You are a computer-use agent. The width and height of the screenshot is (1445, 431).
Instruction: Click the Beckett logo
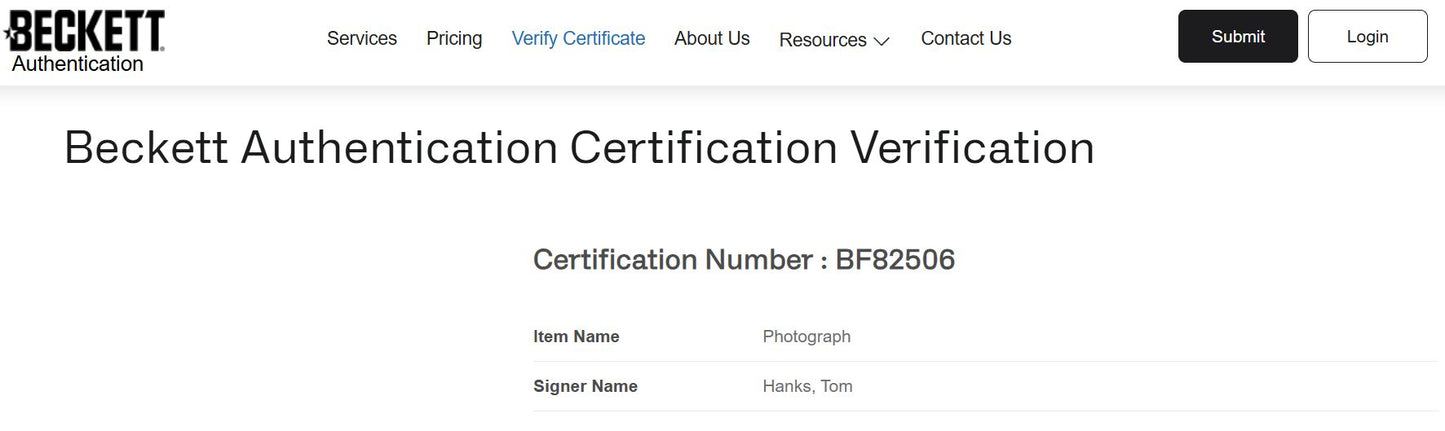coord(85,32)
